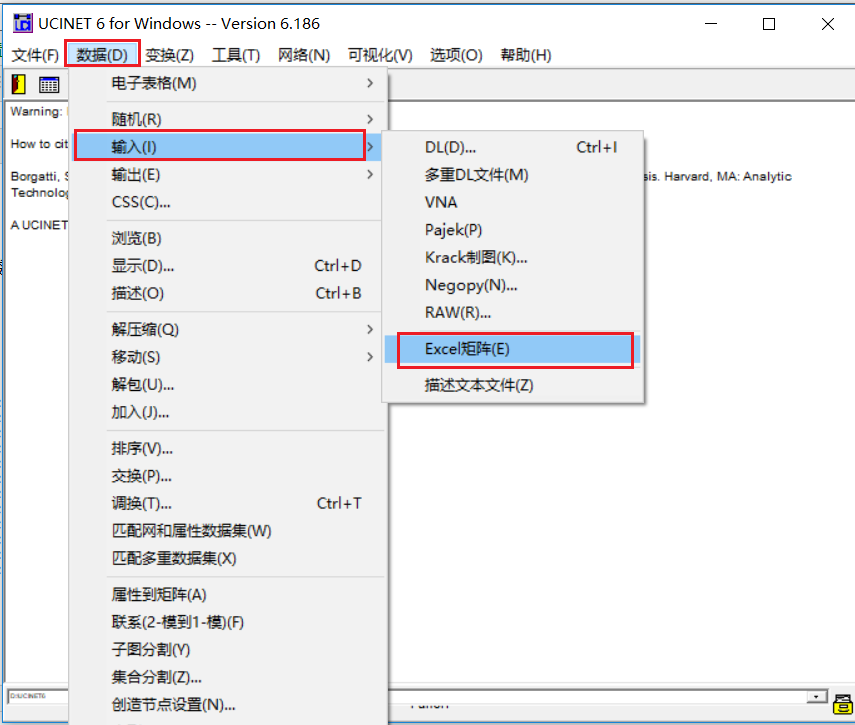The image size is (855, 725).
Task: Select 描述文本文件(Z) import option
Action: 513,385
